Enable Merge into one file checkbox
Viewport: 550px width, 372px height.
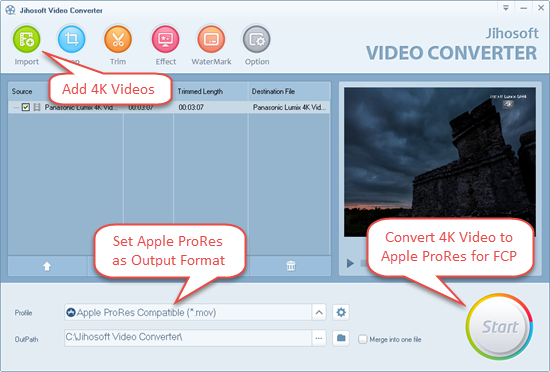pos(363,339)
